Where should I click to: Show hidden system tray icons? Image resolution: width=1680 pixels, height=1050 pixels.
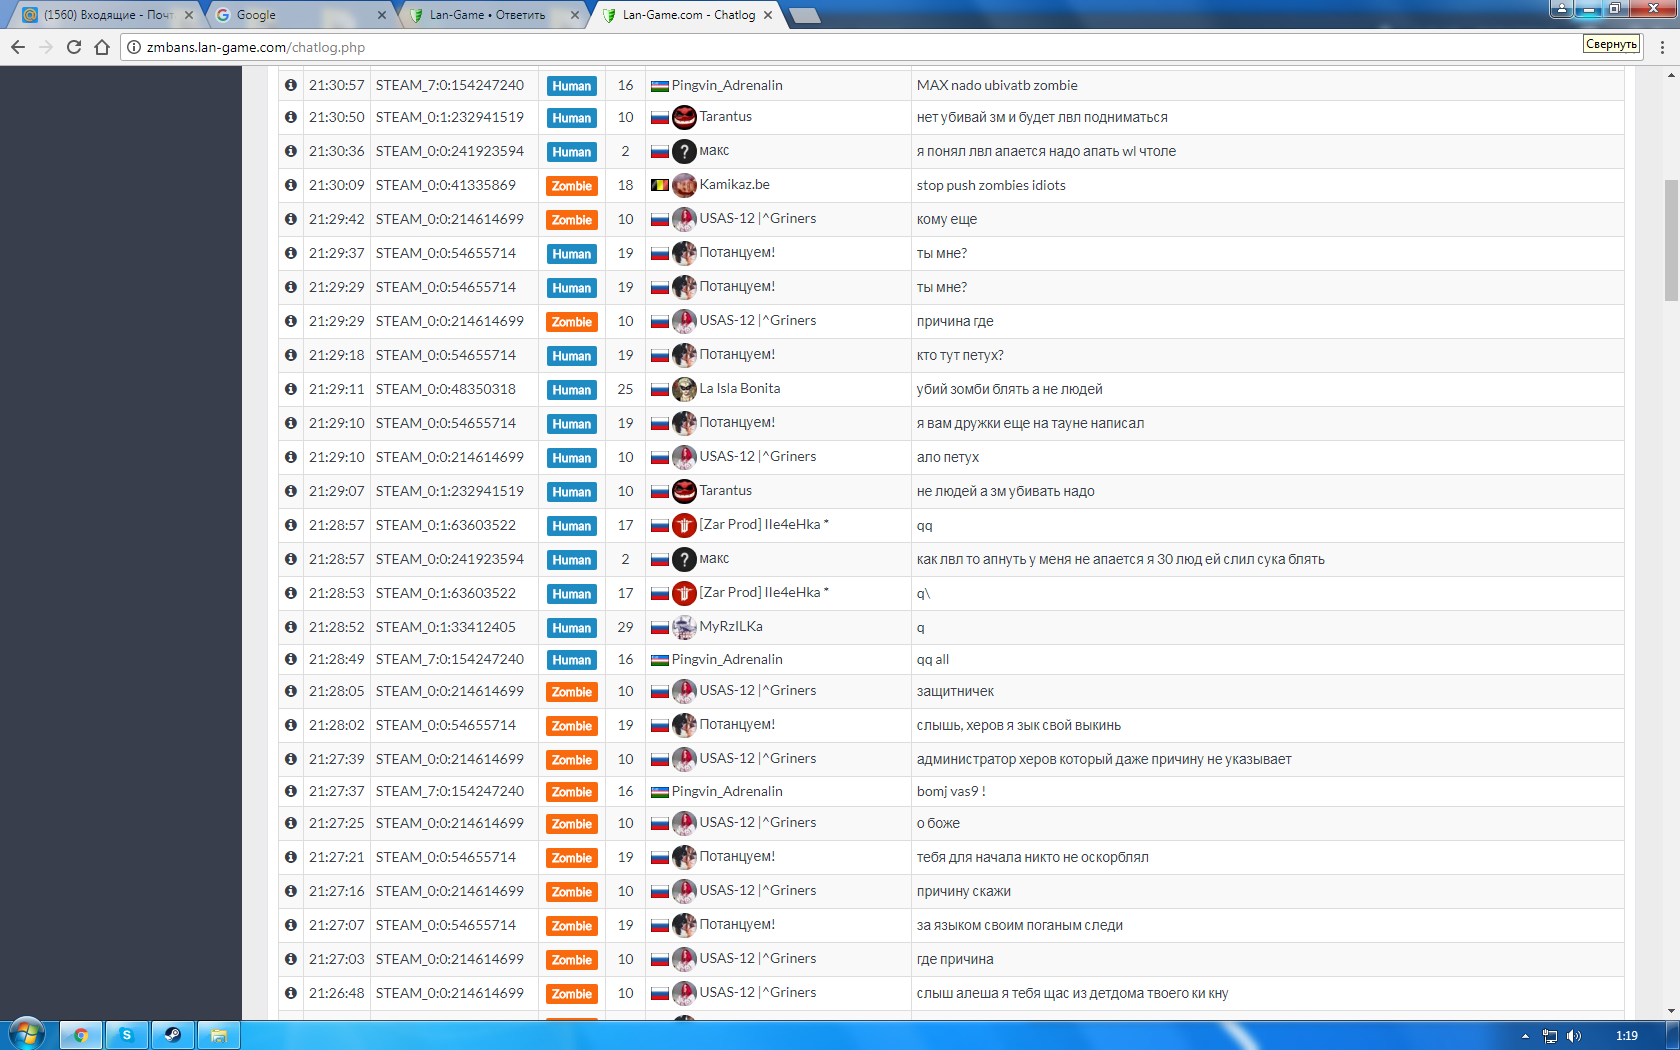pos(1525,1036)
